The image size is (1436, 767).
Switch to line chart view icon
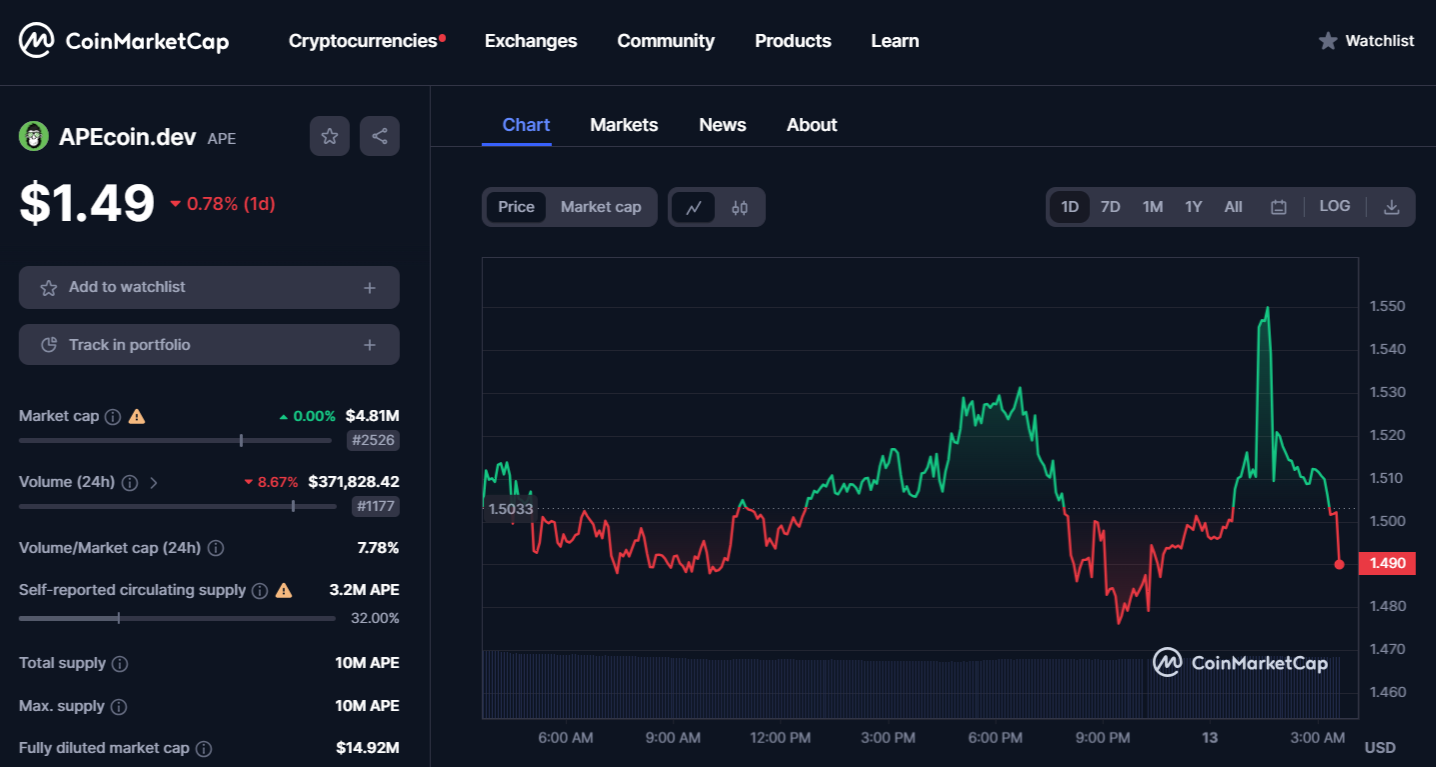[x=694, y=207]
